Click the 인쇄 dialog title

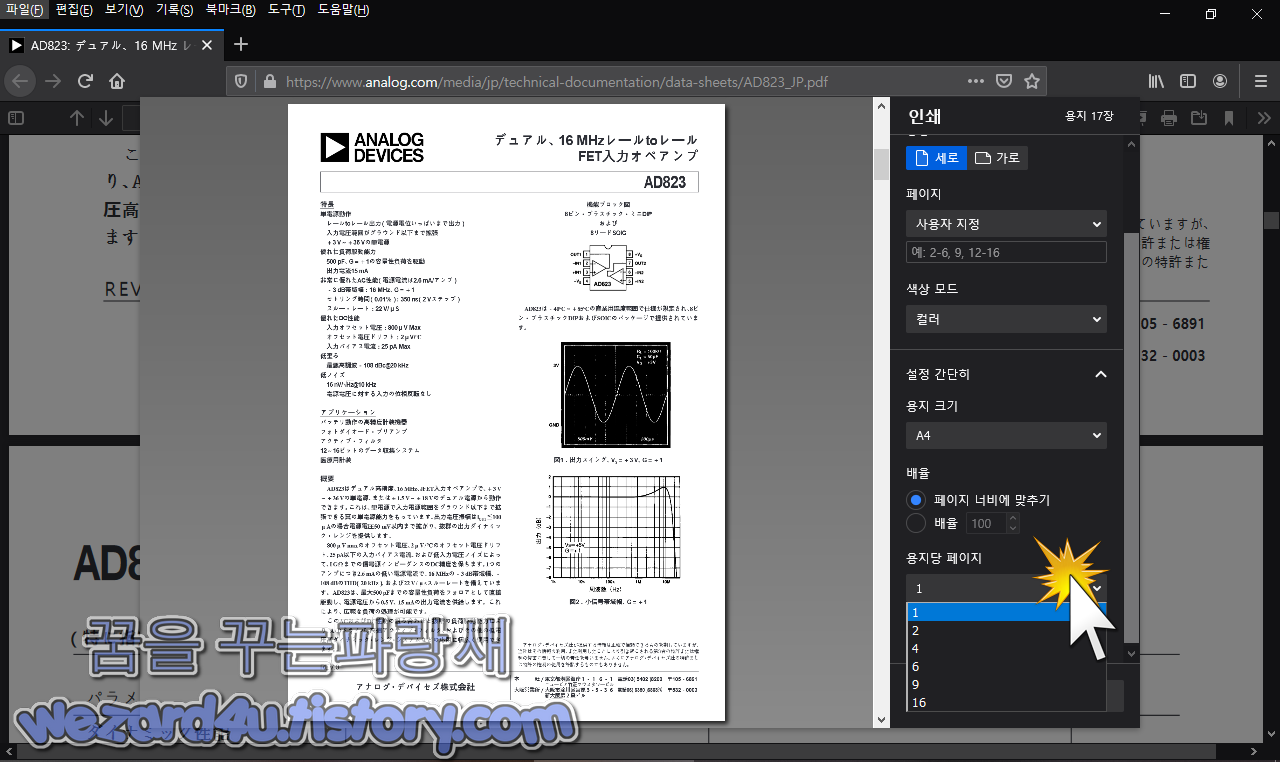click(924, 116)
